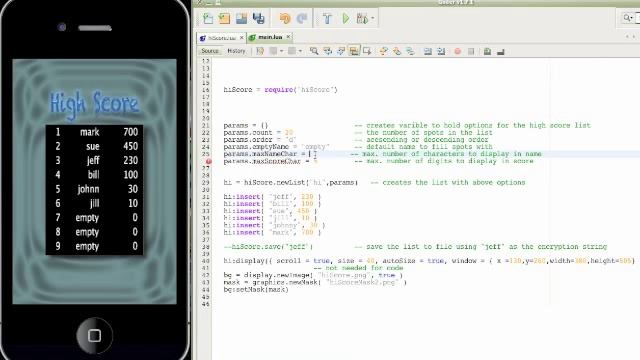This screenshot has width=640, height=360.
Task: Click the Save All toolbar icon
Action: pyautogui.click(x=258, y=18)
